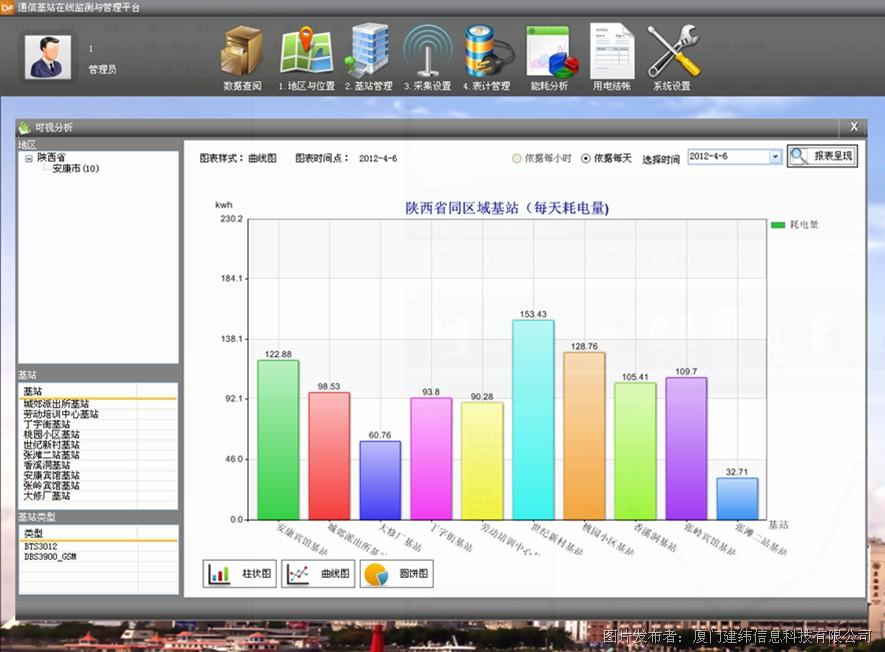
Task: Click the red 98.53 bar
Action: click(329, 456)
